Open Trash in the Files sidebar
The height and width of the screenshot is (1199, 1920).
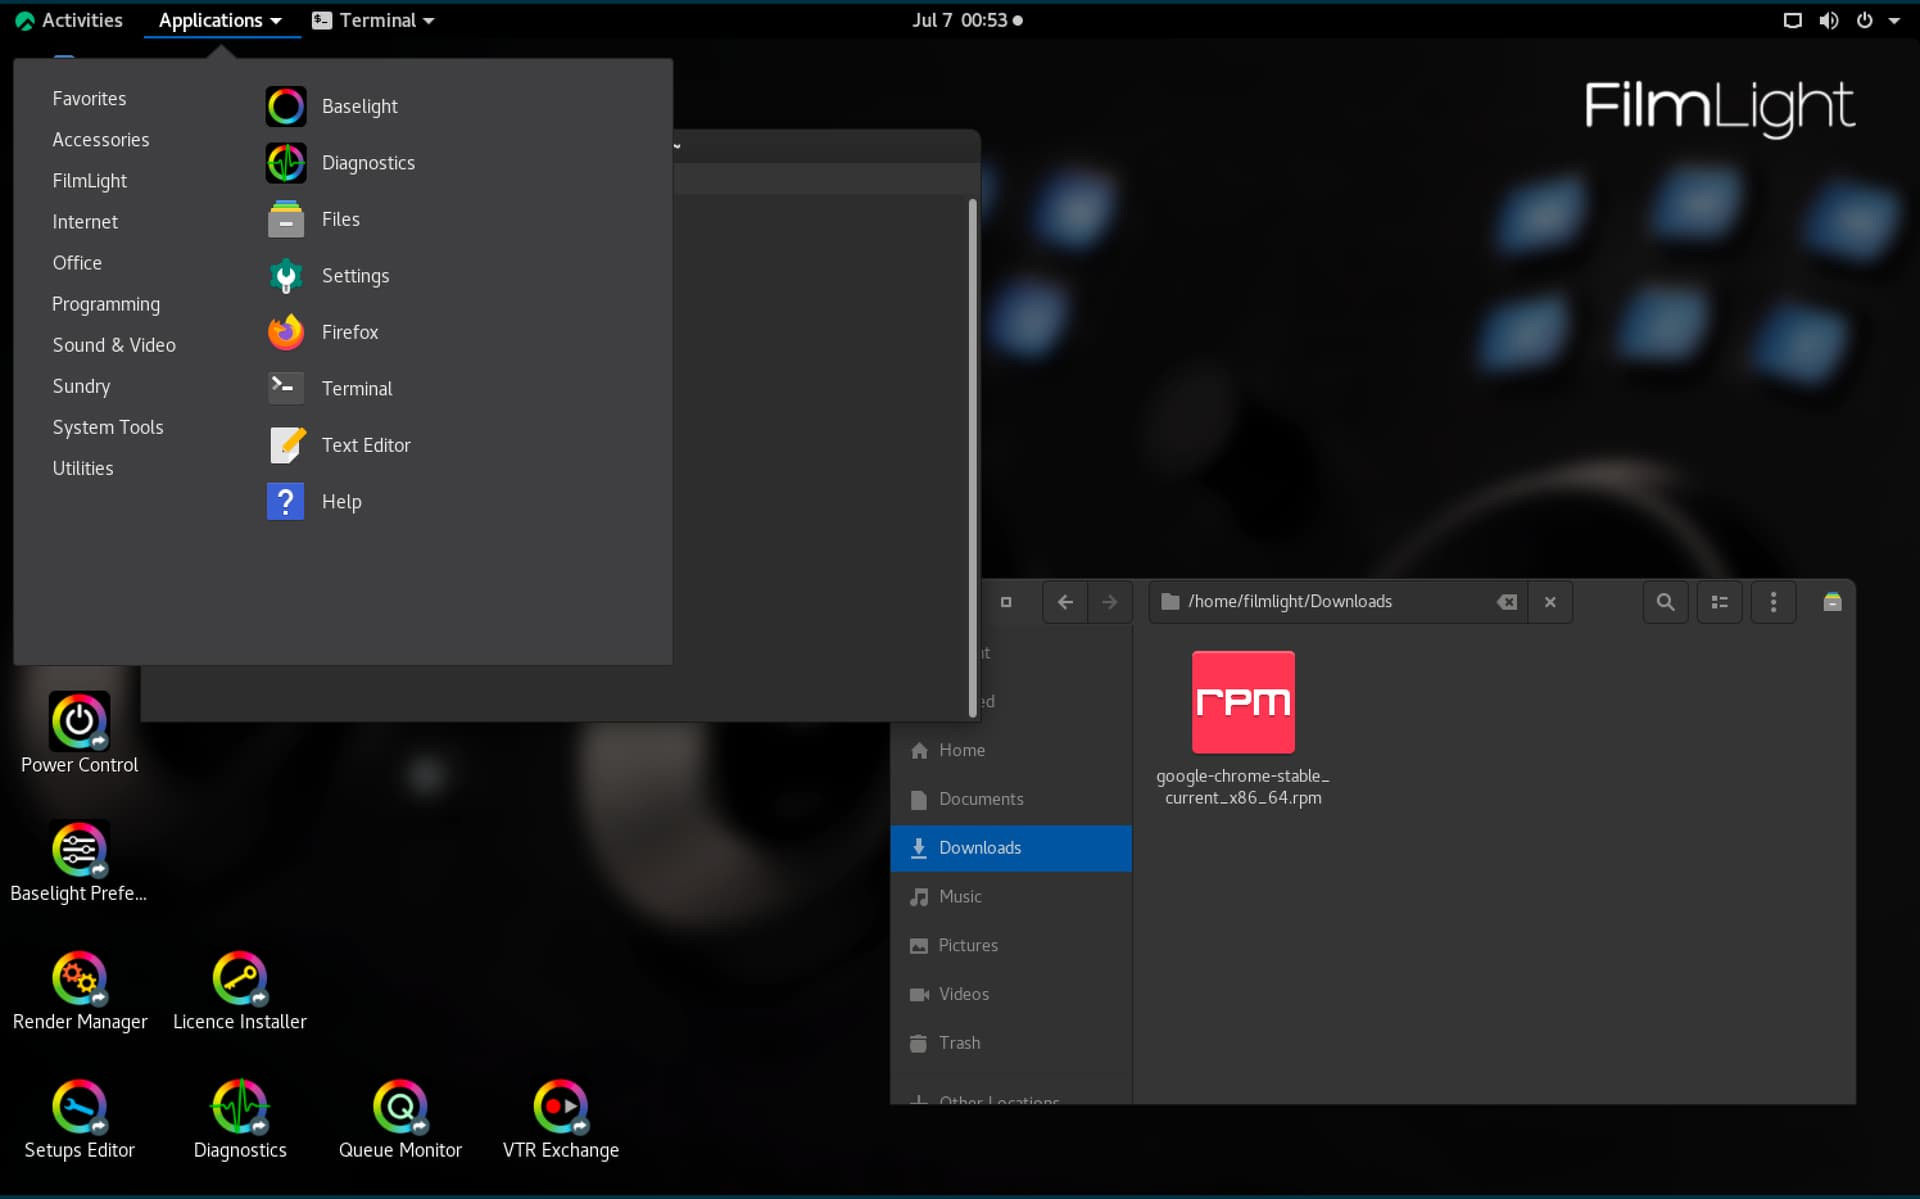click(x=1010, y=1043)
